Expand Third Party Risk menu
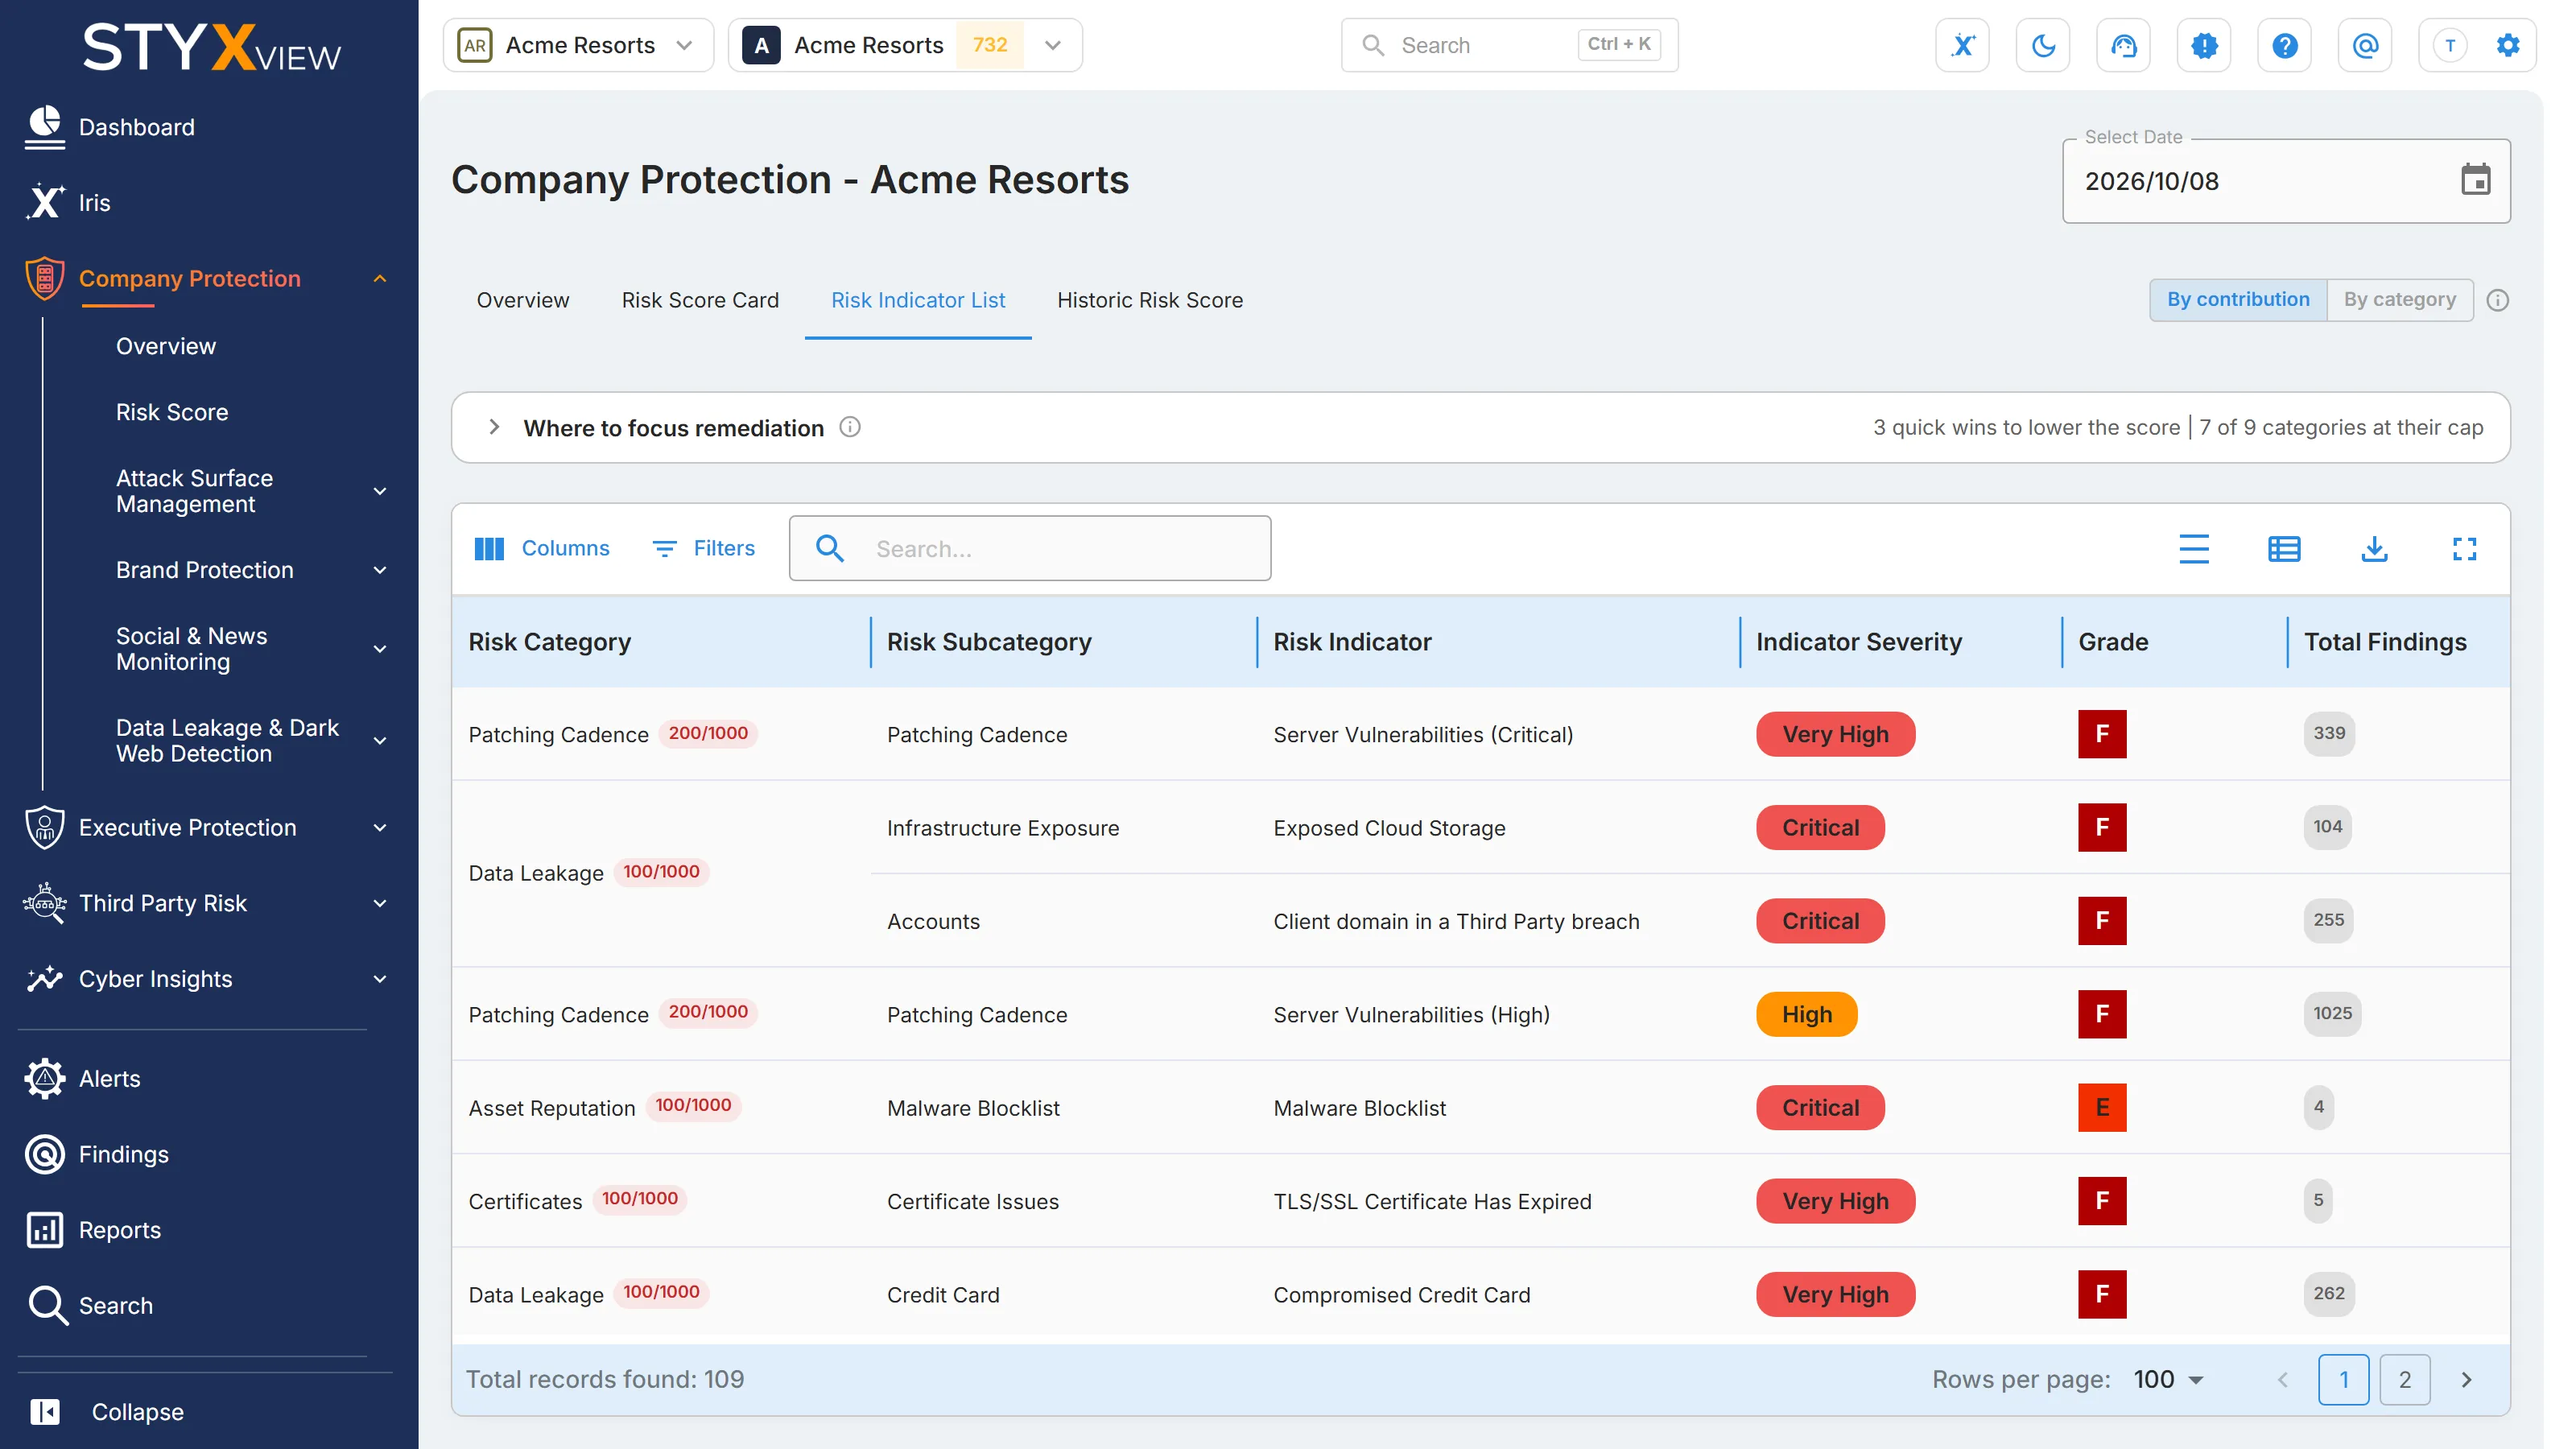 pyautogui.click(x=380, y=903)
